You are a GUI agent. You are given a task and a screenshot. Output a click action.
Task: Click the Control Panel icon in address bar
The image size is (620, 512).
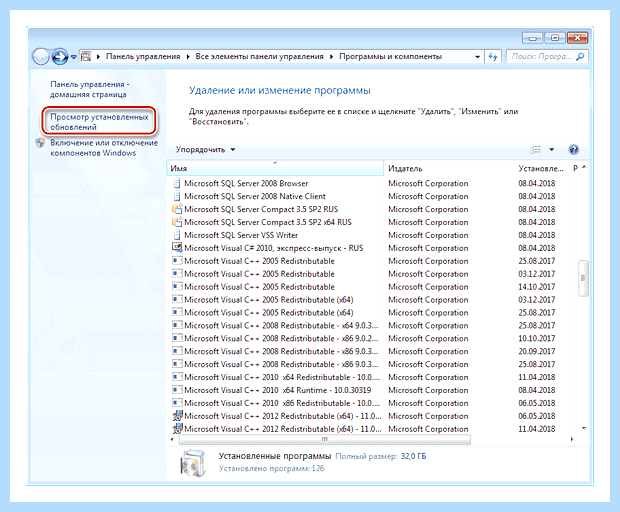(x=86, y=57)
